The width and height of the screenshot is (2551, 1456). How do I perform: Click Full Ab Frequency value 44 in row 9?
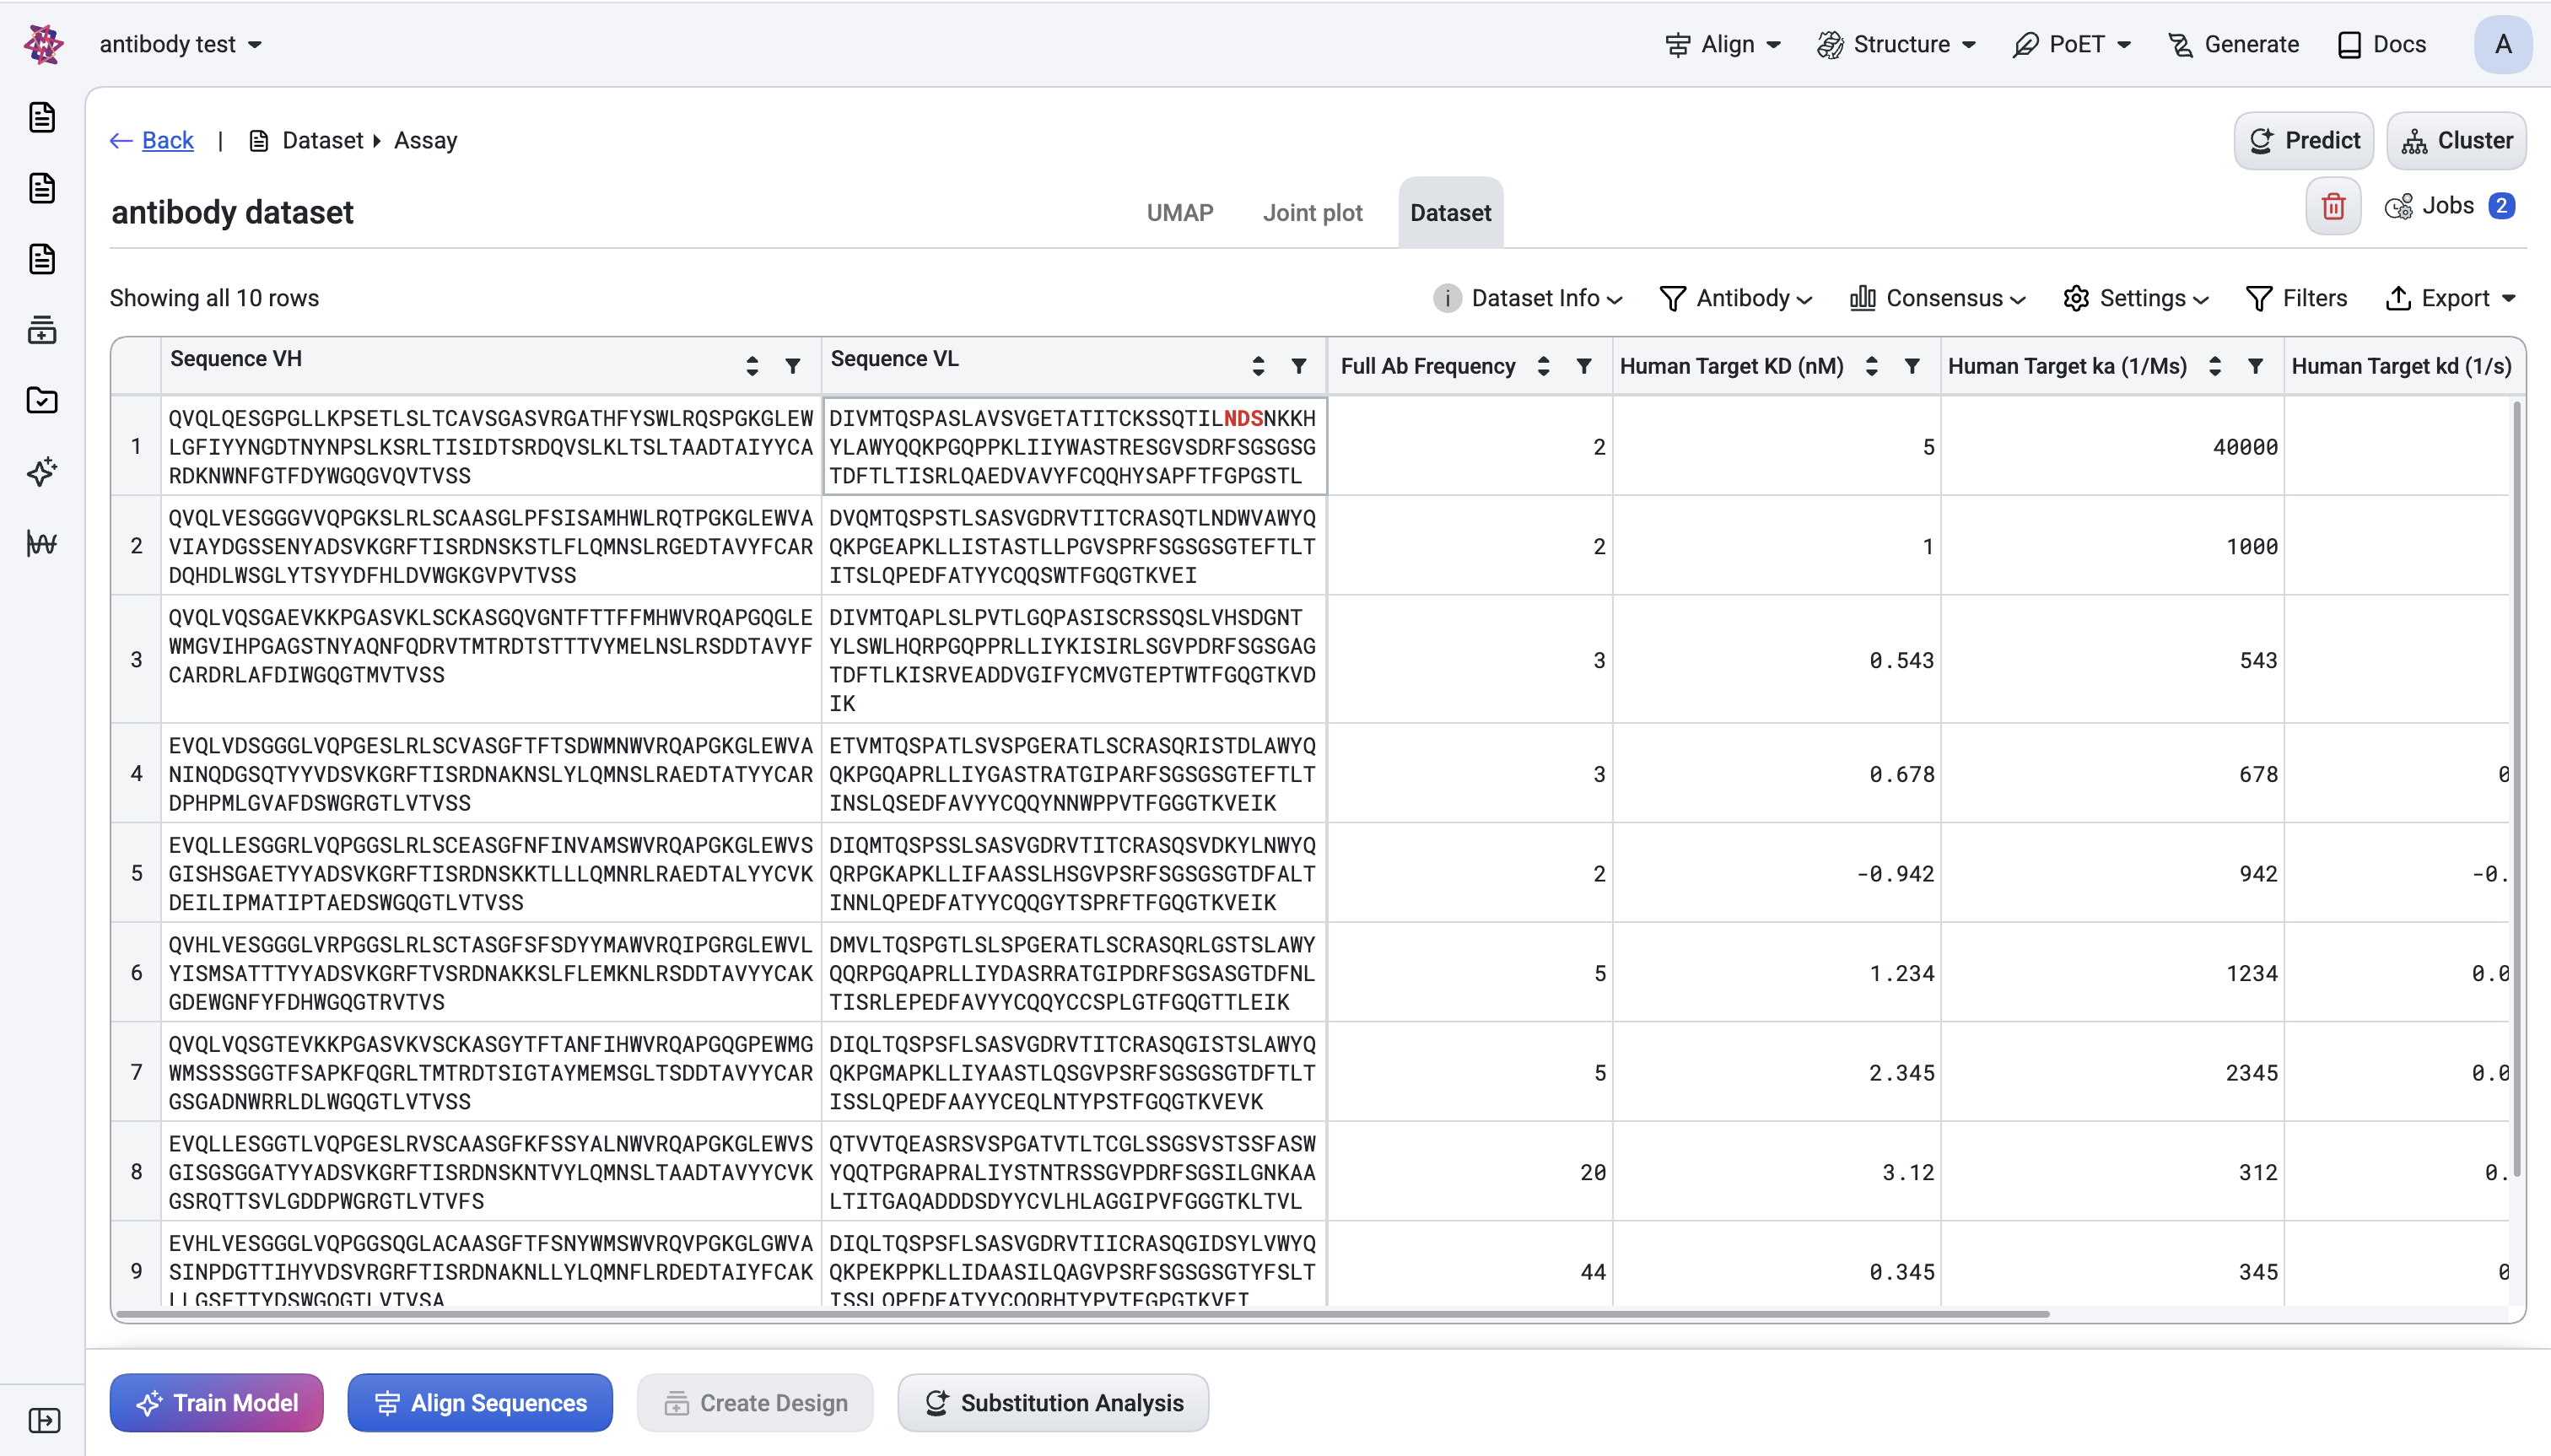[1593, 1271]
